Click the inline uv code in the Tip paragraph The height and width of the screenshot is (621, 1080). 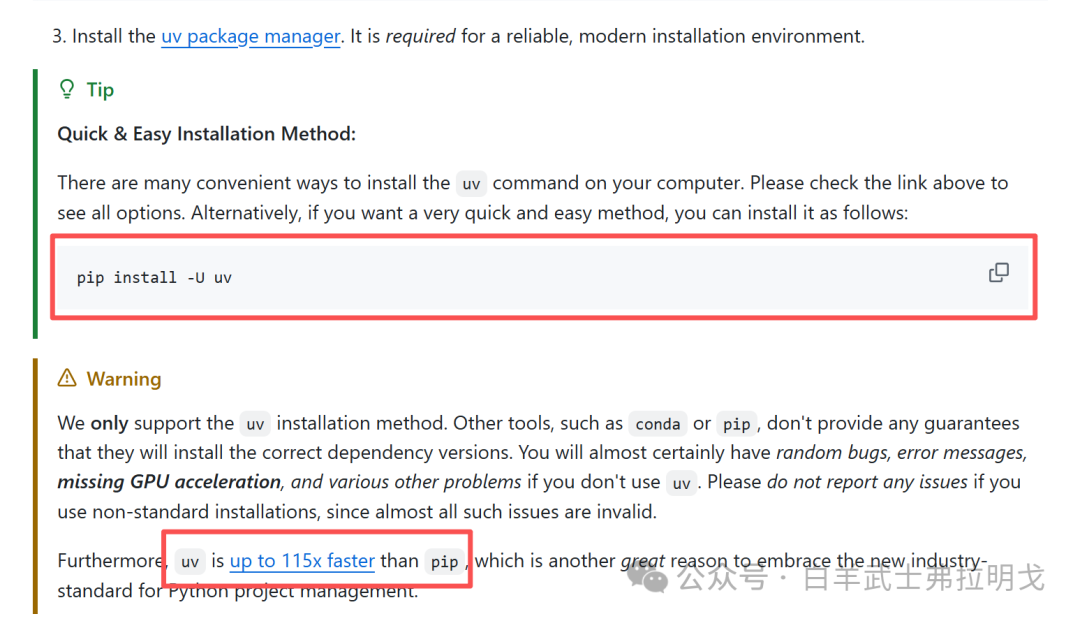pyautogui.click(x=471, y=184)
